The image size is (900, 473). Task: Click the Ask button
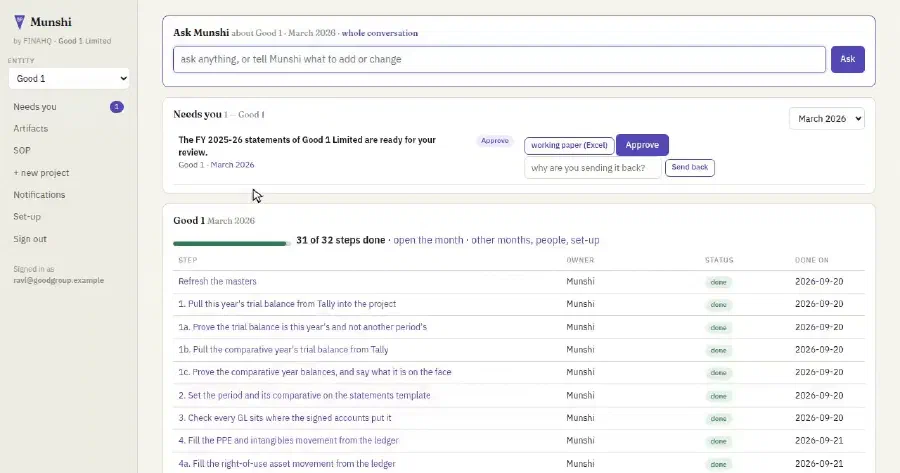point(847,59)
